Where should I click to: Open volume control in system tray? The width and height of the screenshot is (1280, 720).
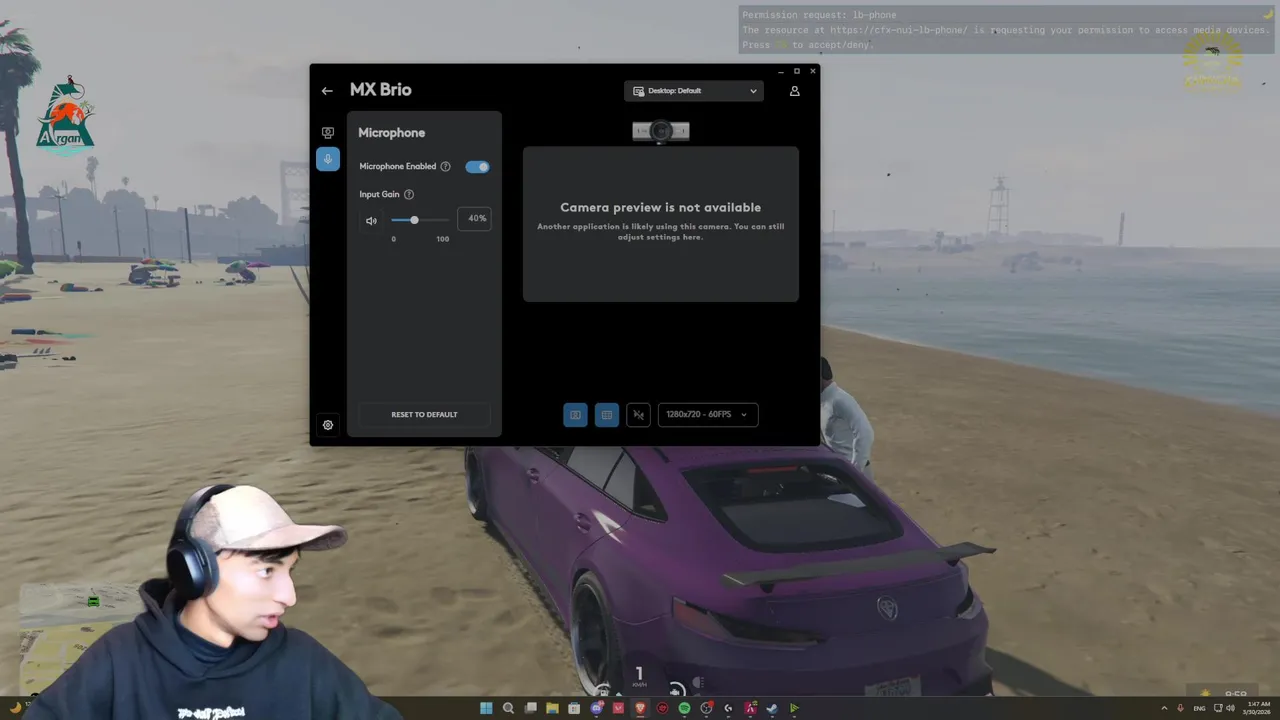[1230, 708]
